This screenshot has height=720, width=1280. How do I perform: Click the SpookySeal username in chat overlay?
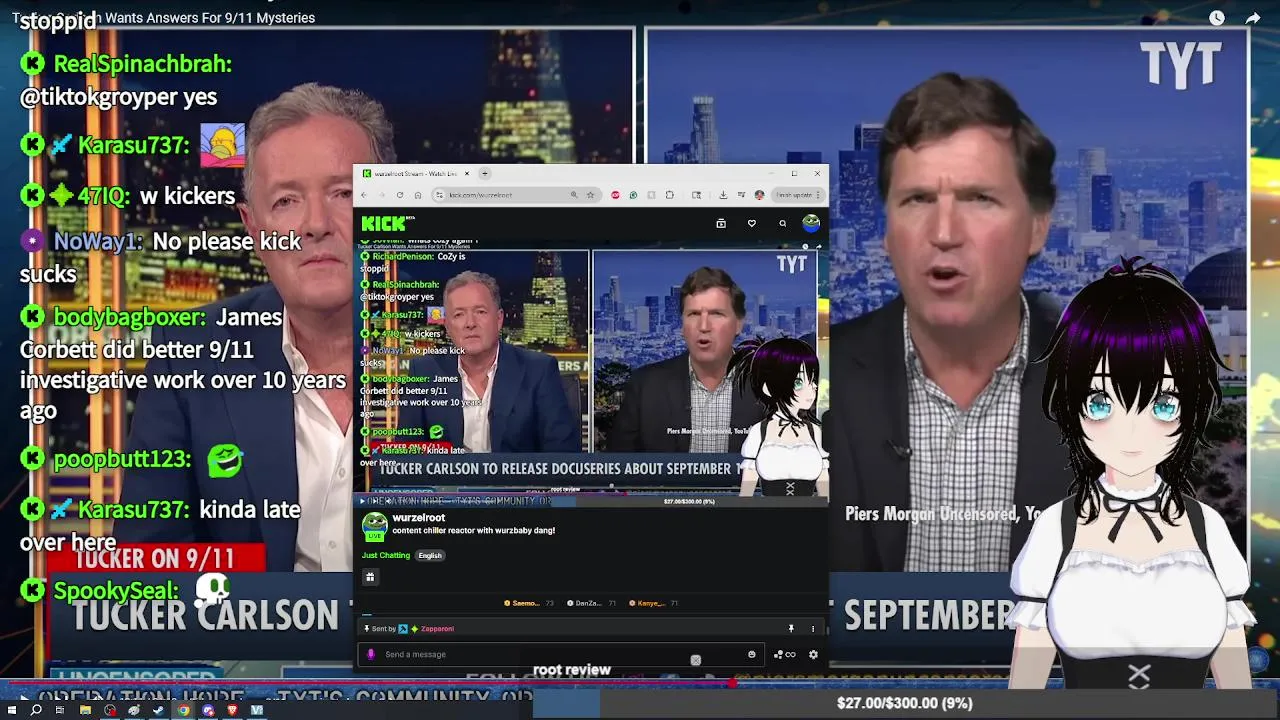pyautogui.click(x=115, y=591)
